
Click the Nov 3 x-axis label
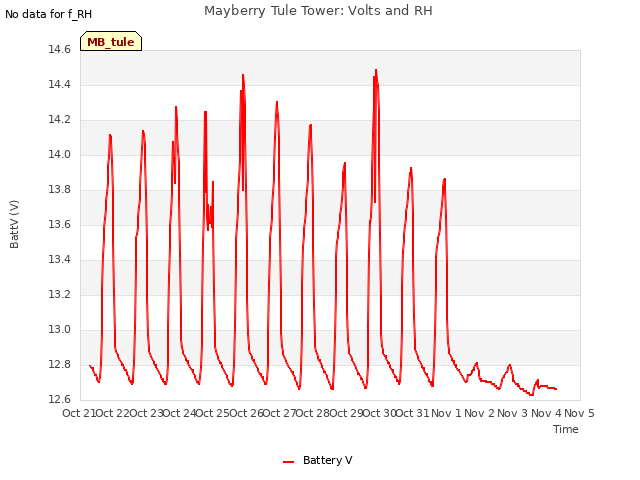click(x=513, y=413)
